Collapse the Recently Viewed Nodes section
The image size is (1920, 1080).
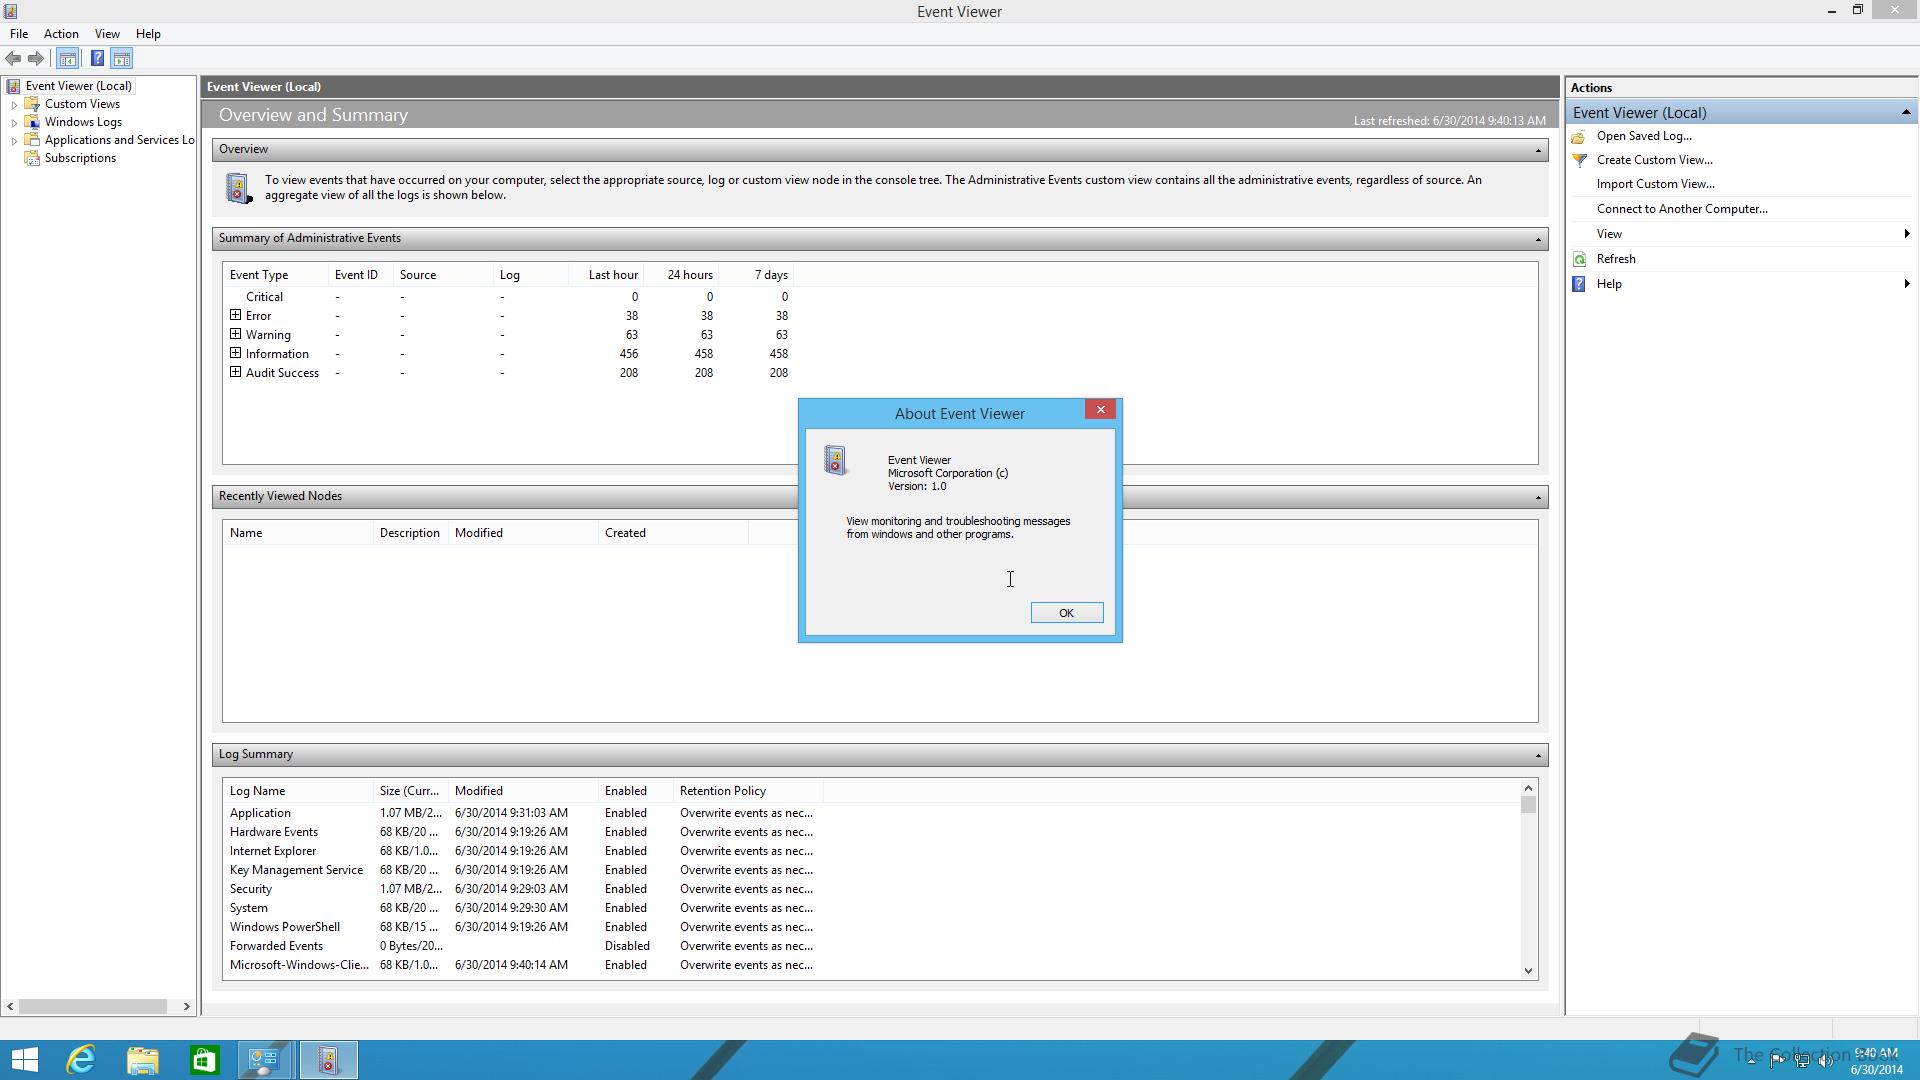(x=1538, y=497)
